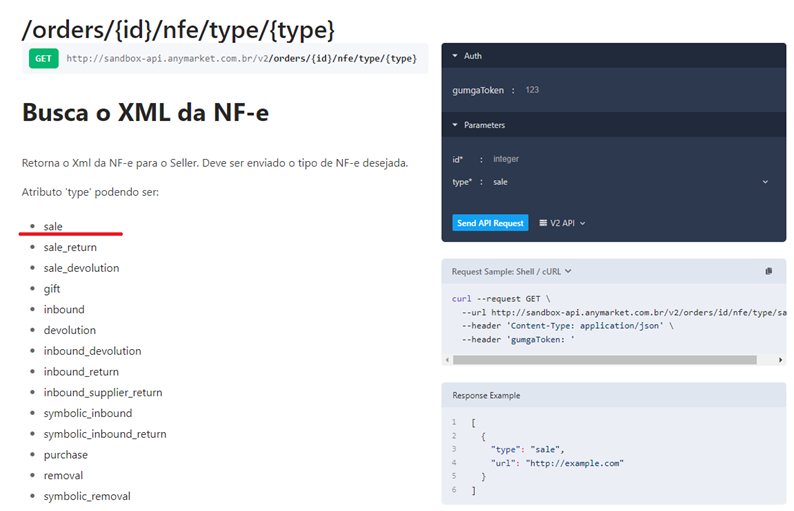Click the 'Retorna o Xml da NF-e' description
Screen dimensions: 794x511
(215, 163)
